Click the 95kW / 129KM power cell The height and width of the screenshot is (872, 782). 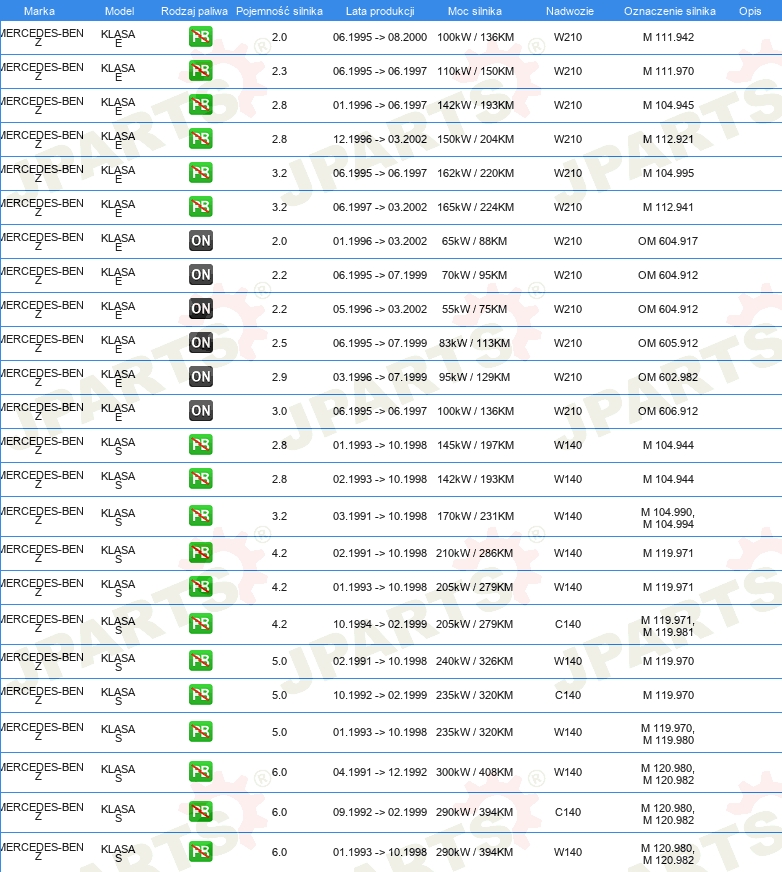(474, 377)
